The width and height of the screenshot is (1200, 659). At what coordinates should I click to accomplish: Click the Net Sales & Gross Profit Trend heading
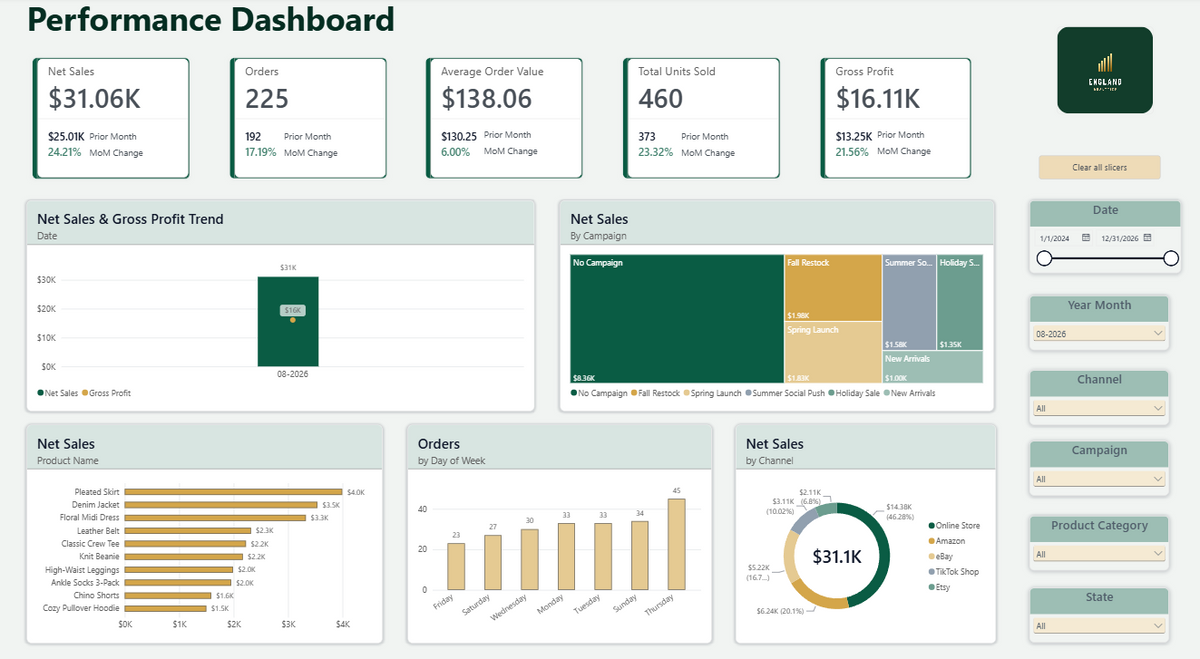click(x=130, y=219)
